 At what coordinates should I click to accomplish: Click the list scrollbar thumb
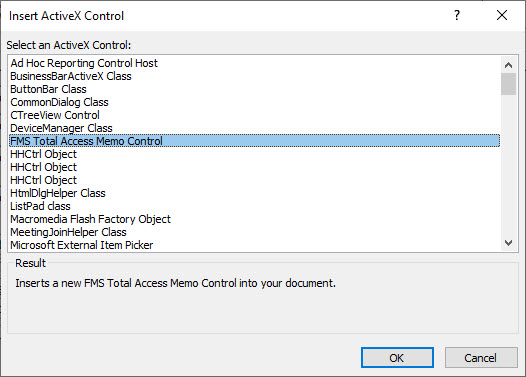click(x=508, y=84)
